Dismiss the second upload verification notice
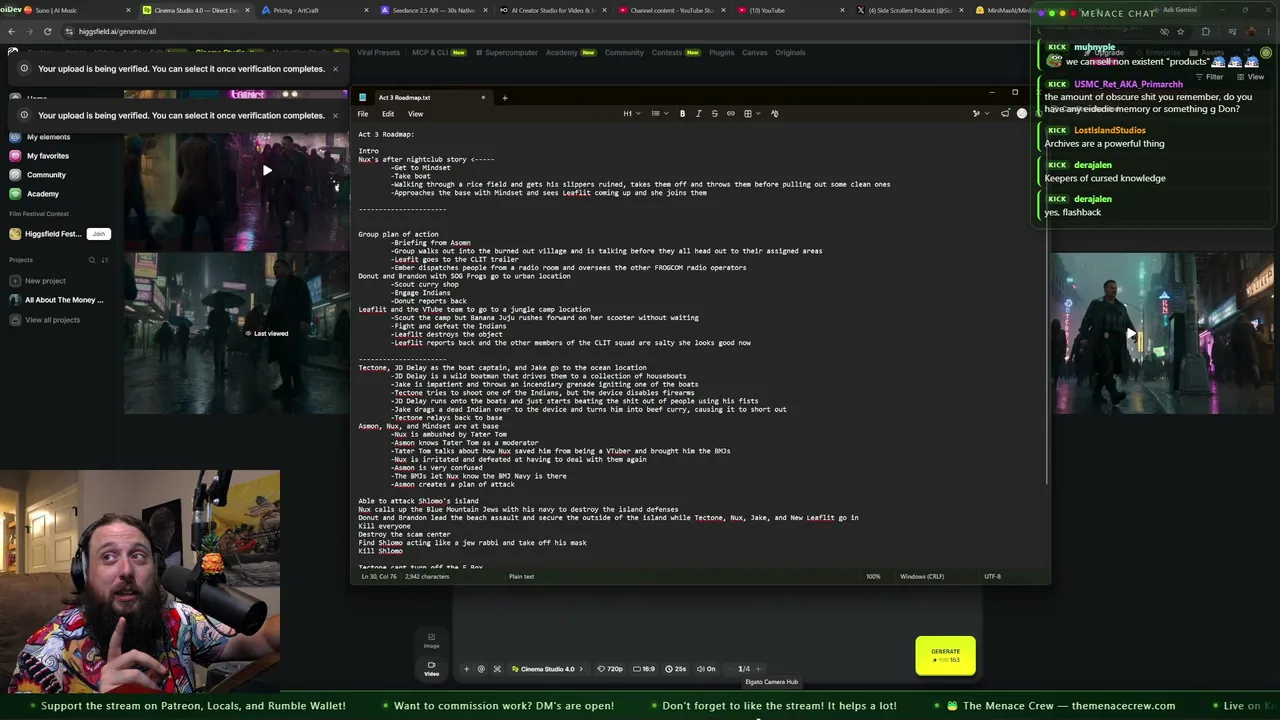 click(335, 115)
